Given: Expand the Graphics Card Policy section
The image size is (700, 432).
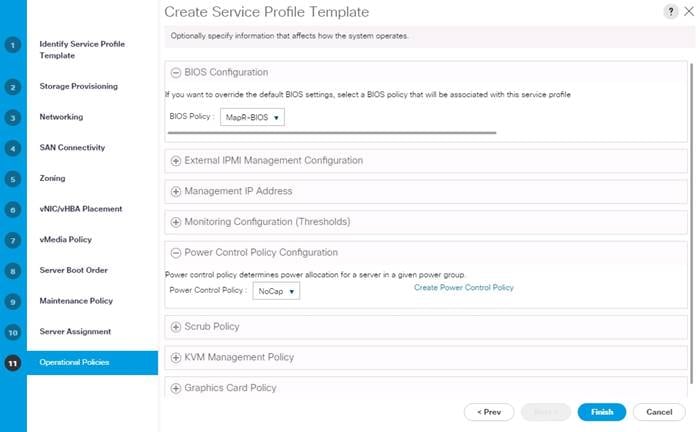Looking at the screenshot, I should click(176, 388).
